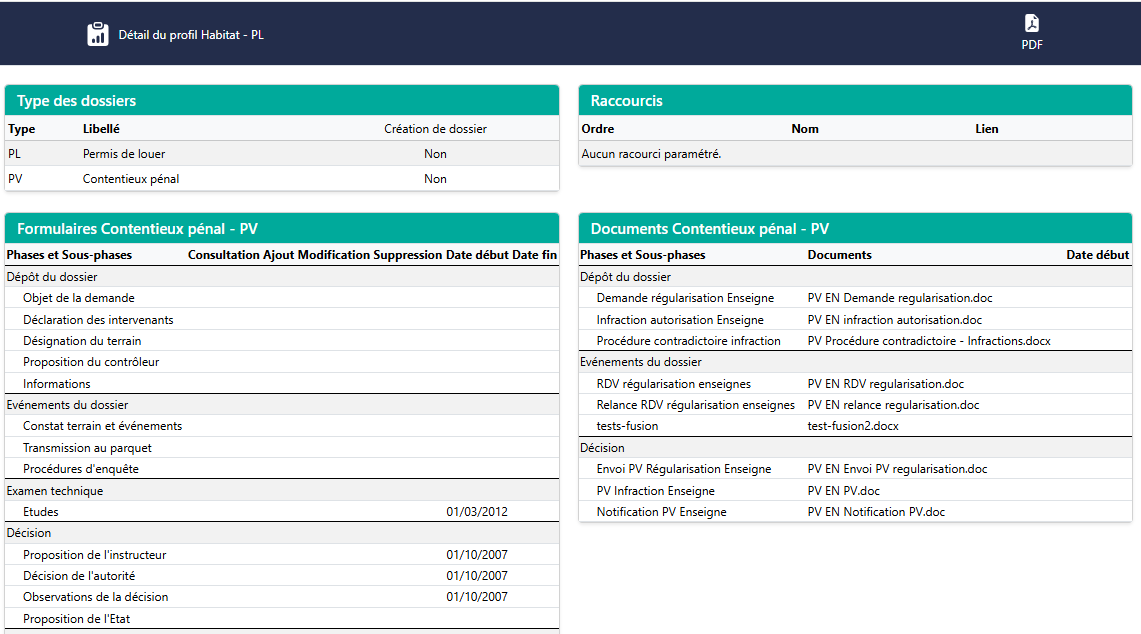Click the Libellé column header
Image resolution: width=1141 pixels, height=634 pixels.
click(x=101, y=129)
